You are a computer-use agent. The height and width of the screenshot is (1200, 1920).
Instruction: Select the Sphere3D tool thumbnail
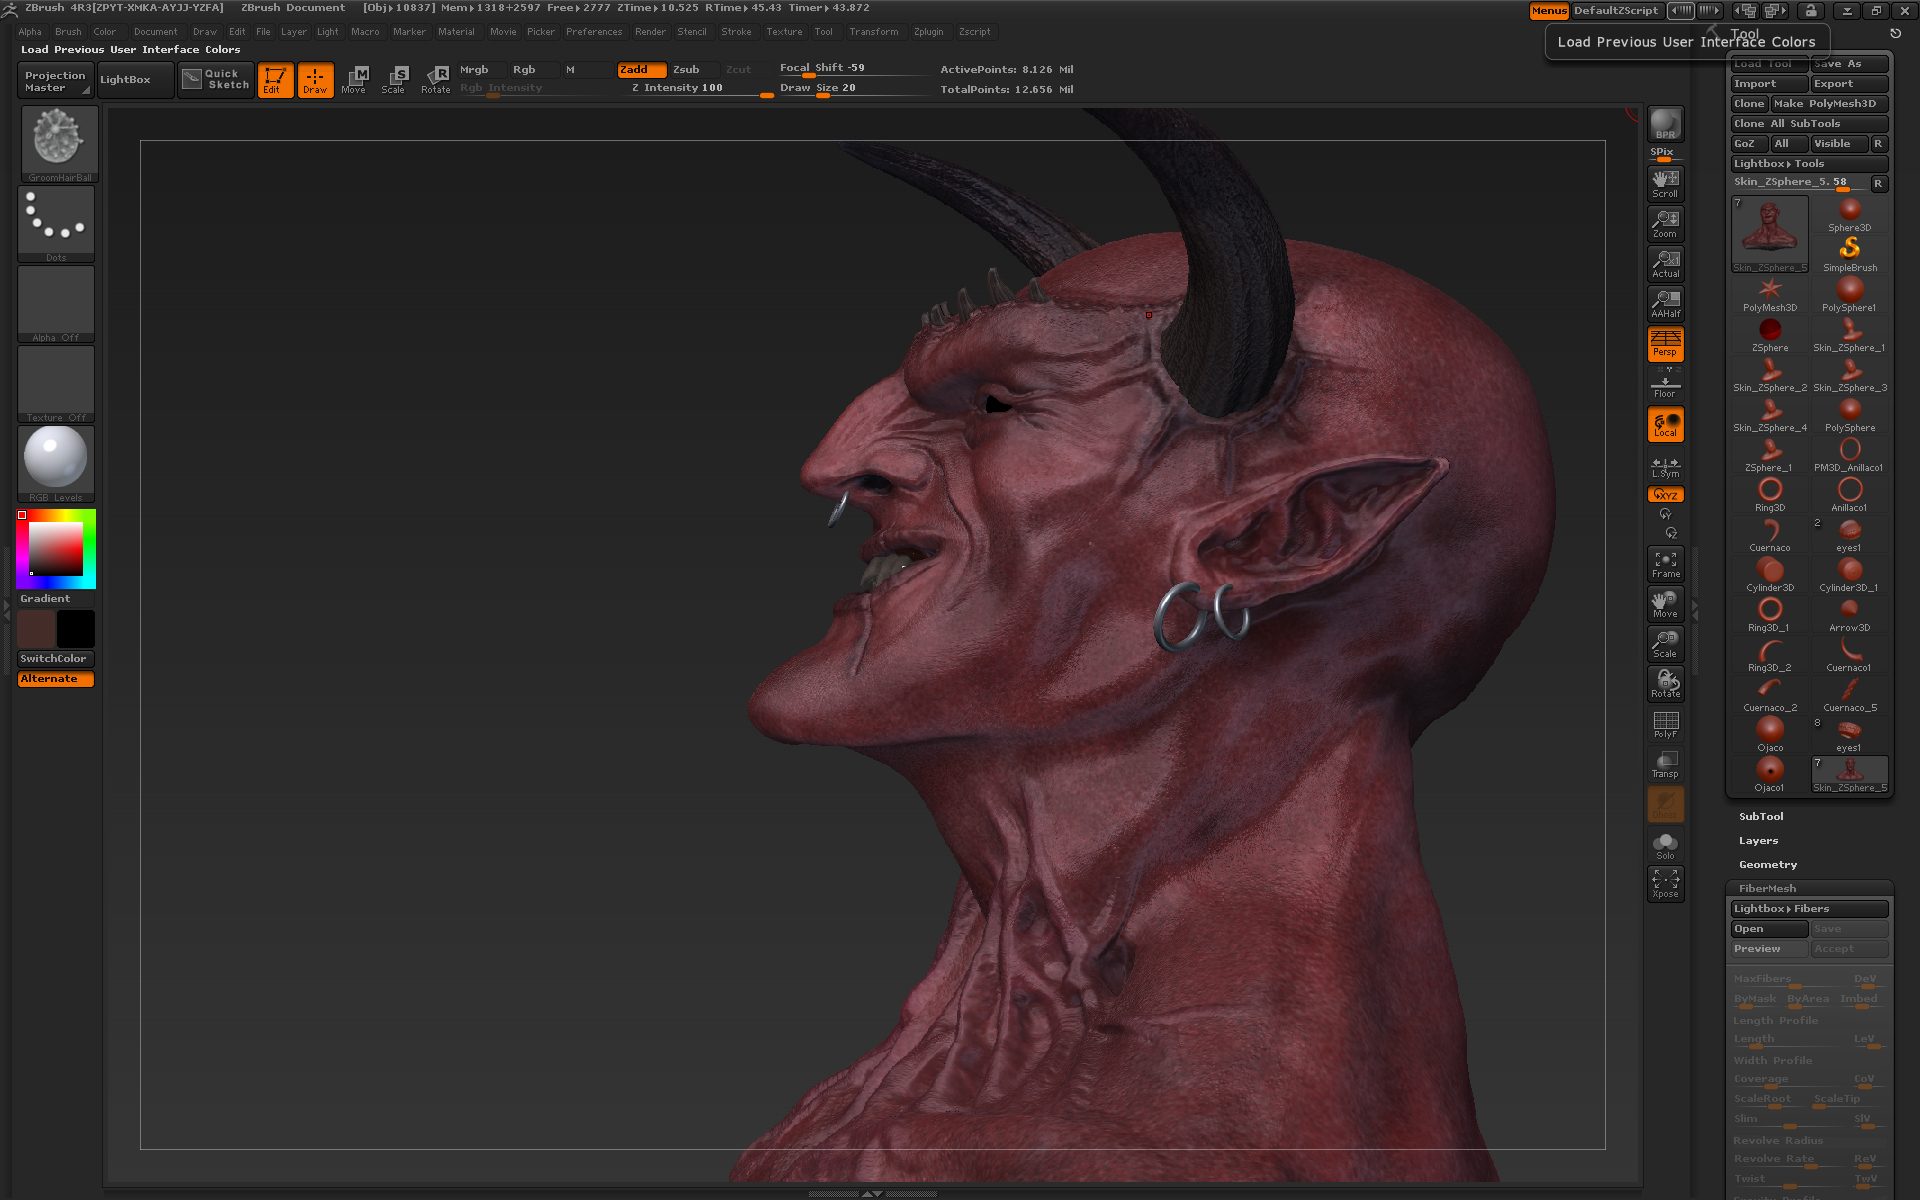coord(1849,213)
